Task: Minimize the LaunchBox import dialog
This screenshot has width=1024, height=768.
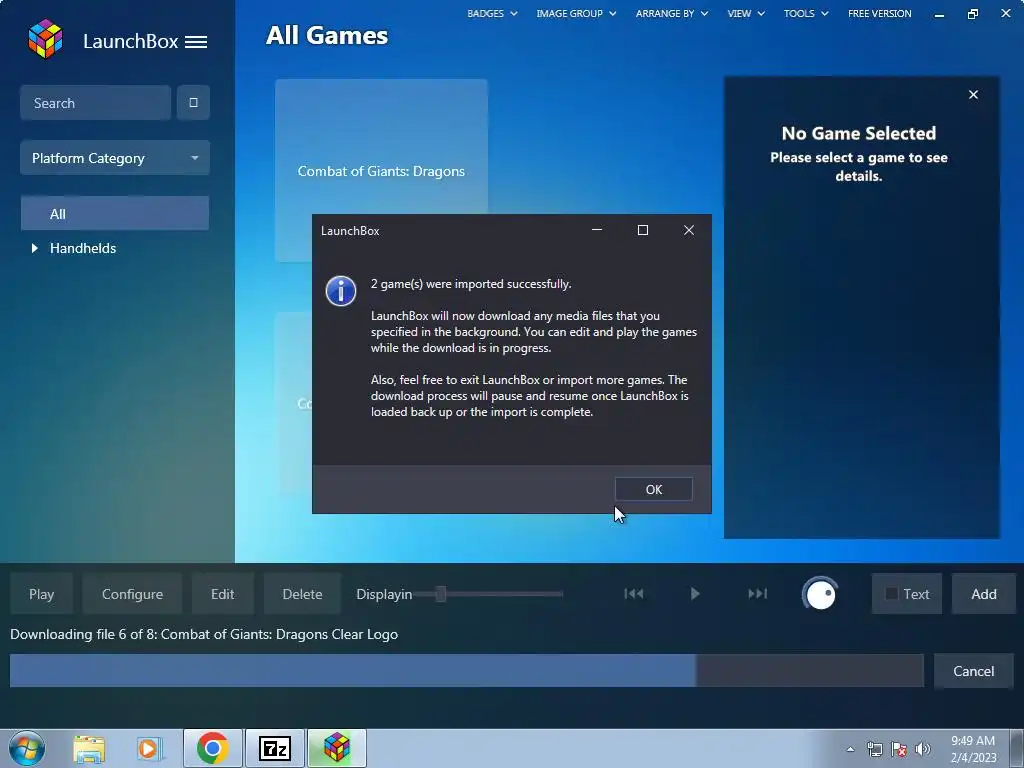Action: [596, 230]
